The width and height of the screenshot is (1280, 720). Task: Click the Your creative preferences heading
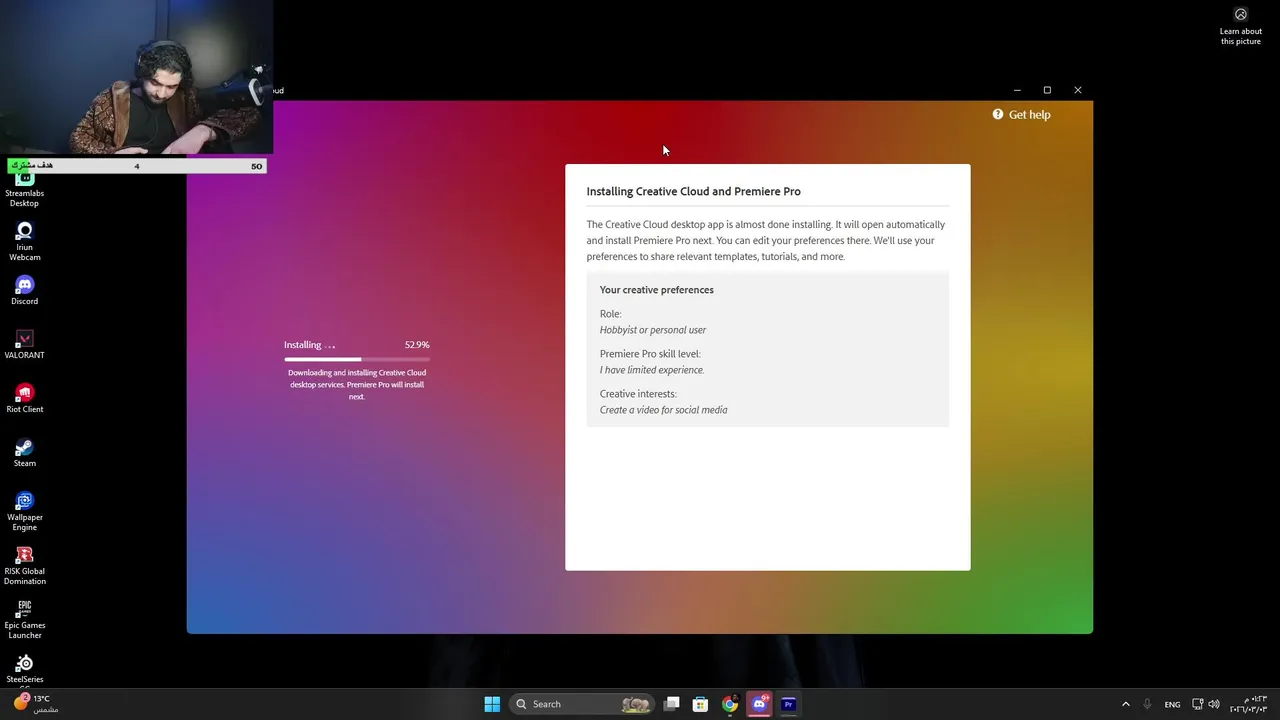pos(657,290)
